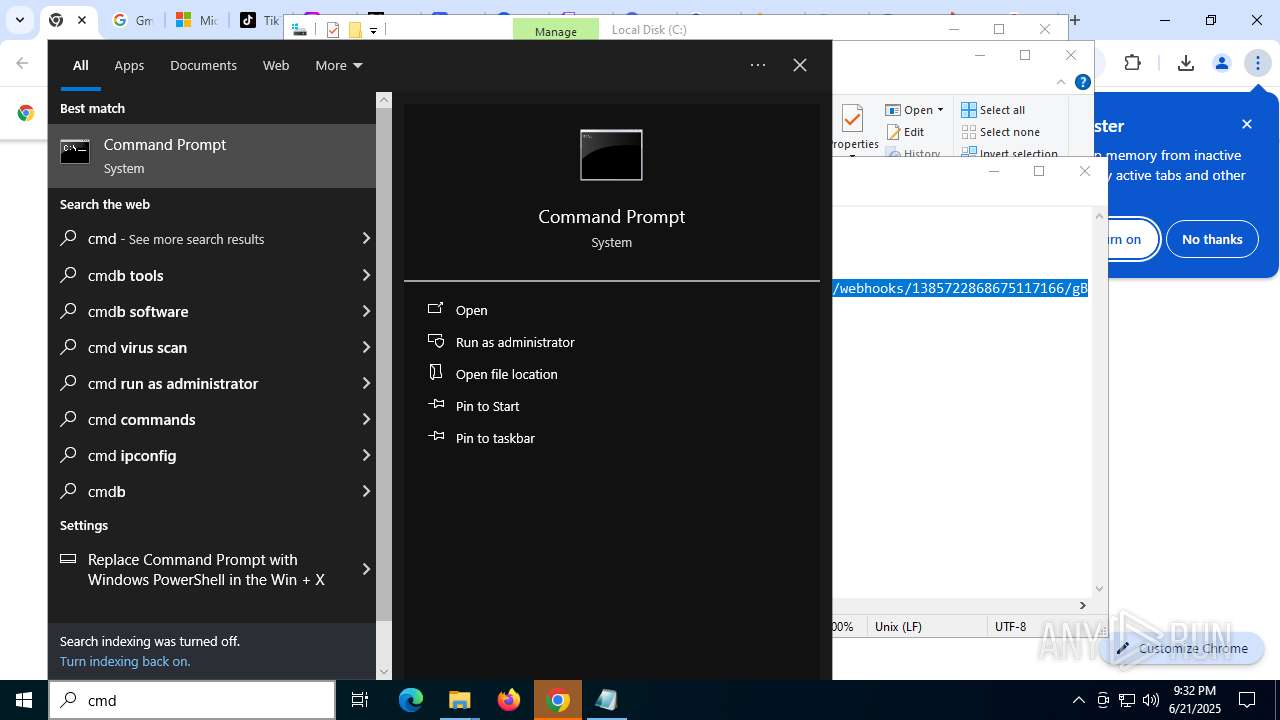Select Pin to taskbar option
Viewport: 1280px width, 720px height.
(495, 438)
